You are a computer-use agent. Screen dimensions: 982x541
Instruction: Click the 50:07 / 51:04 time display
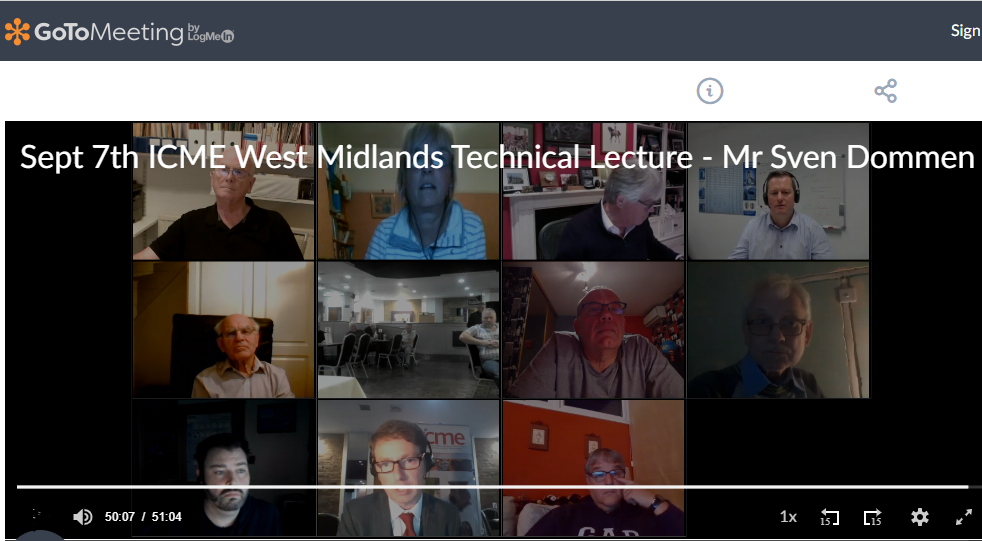pyautogui.click(x=143, y=517)
